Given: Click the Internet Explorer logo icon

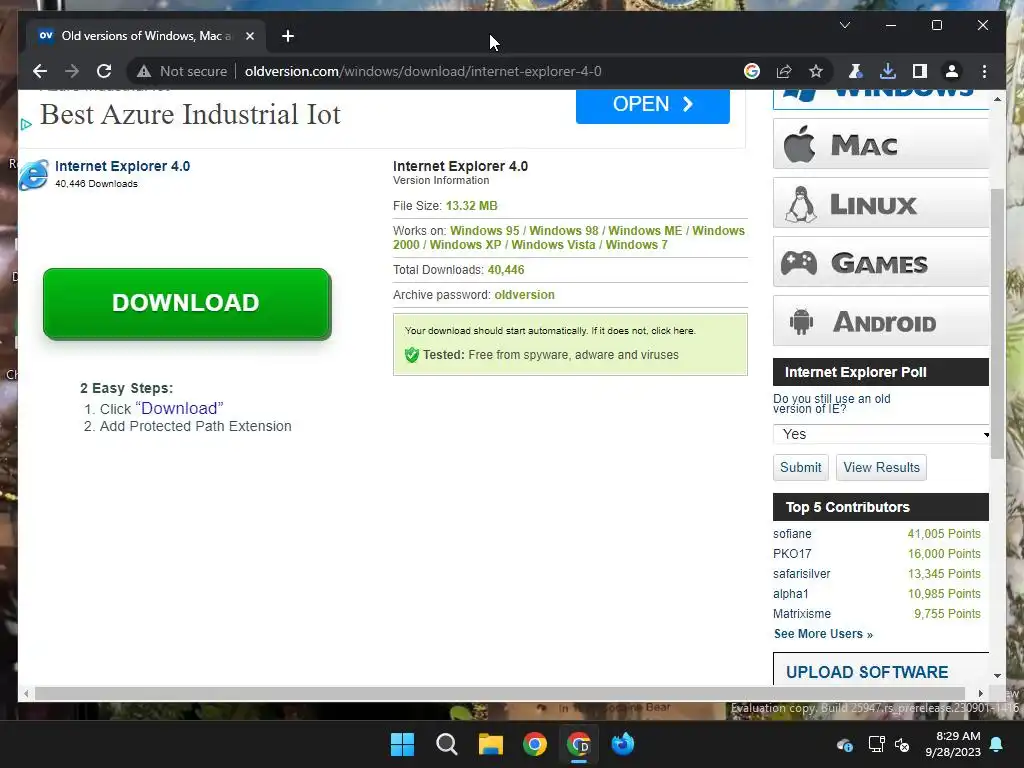Looking at the screenshot, I should tap(34, 174).
